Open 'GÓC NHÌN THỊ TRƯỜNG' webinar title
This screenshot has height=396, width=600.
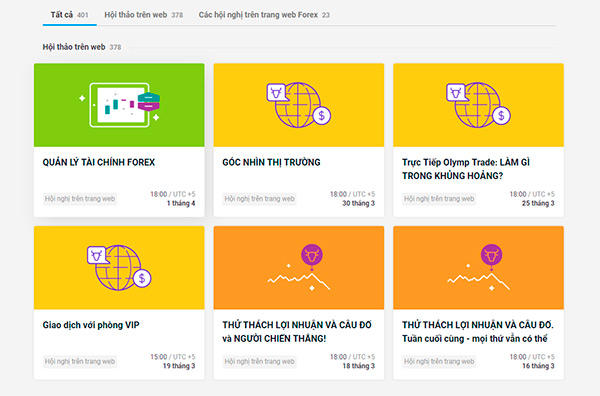point(271,162)
